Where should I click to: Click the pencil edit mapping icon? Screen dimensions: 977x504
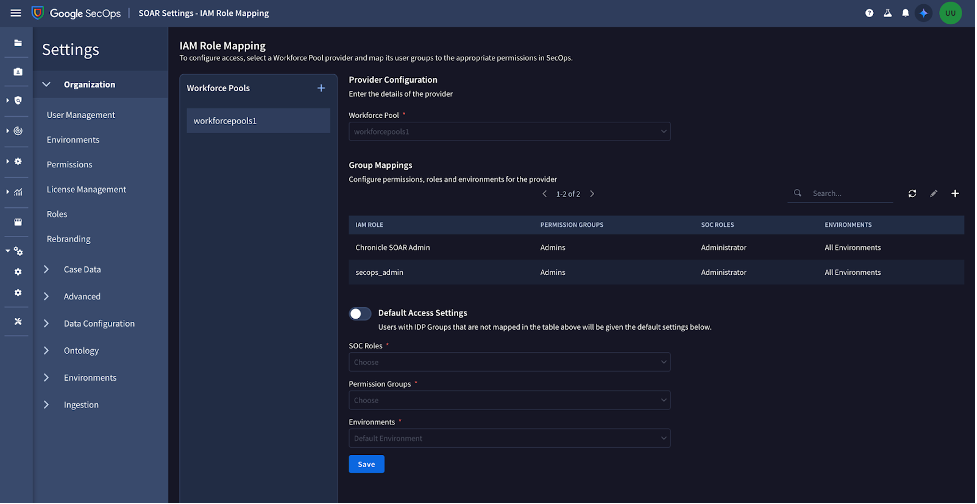pyautogui.click(x=933, y=193)
